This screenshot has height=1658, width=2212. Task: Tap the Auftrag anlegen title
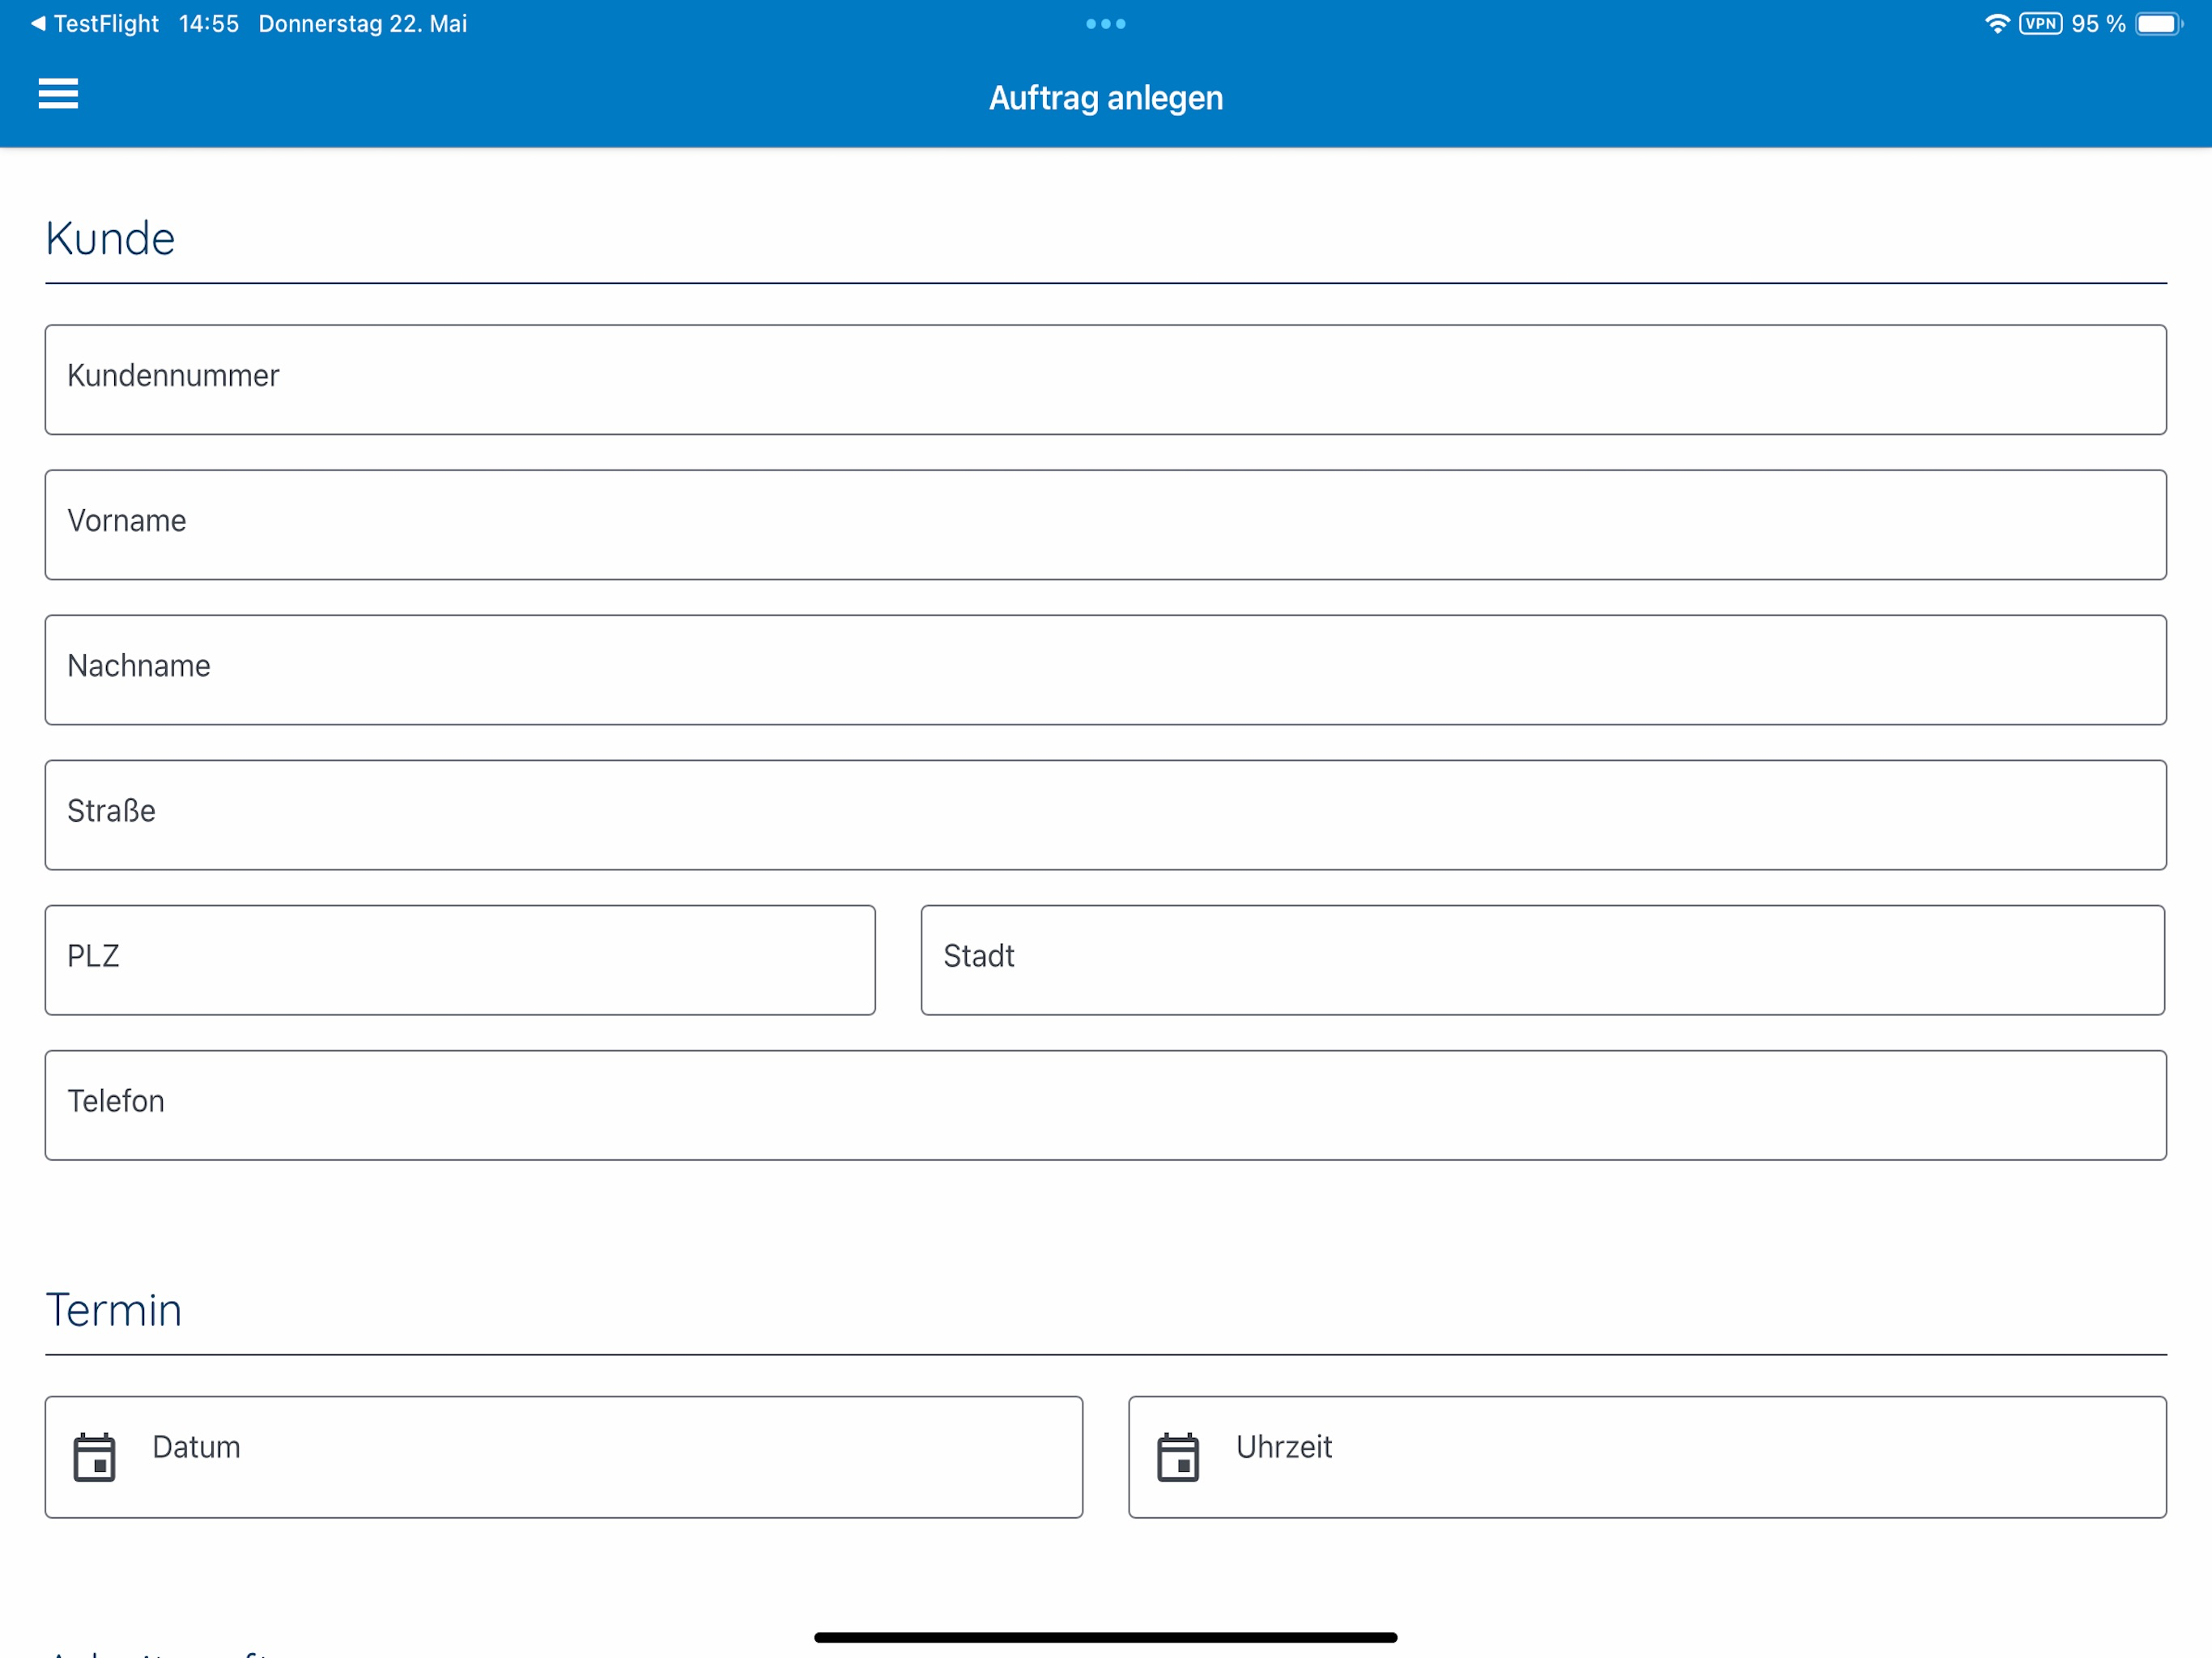click(x=1106, y=98)
